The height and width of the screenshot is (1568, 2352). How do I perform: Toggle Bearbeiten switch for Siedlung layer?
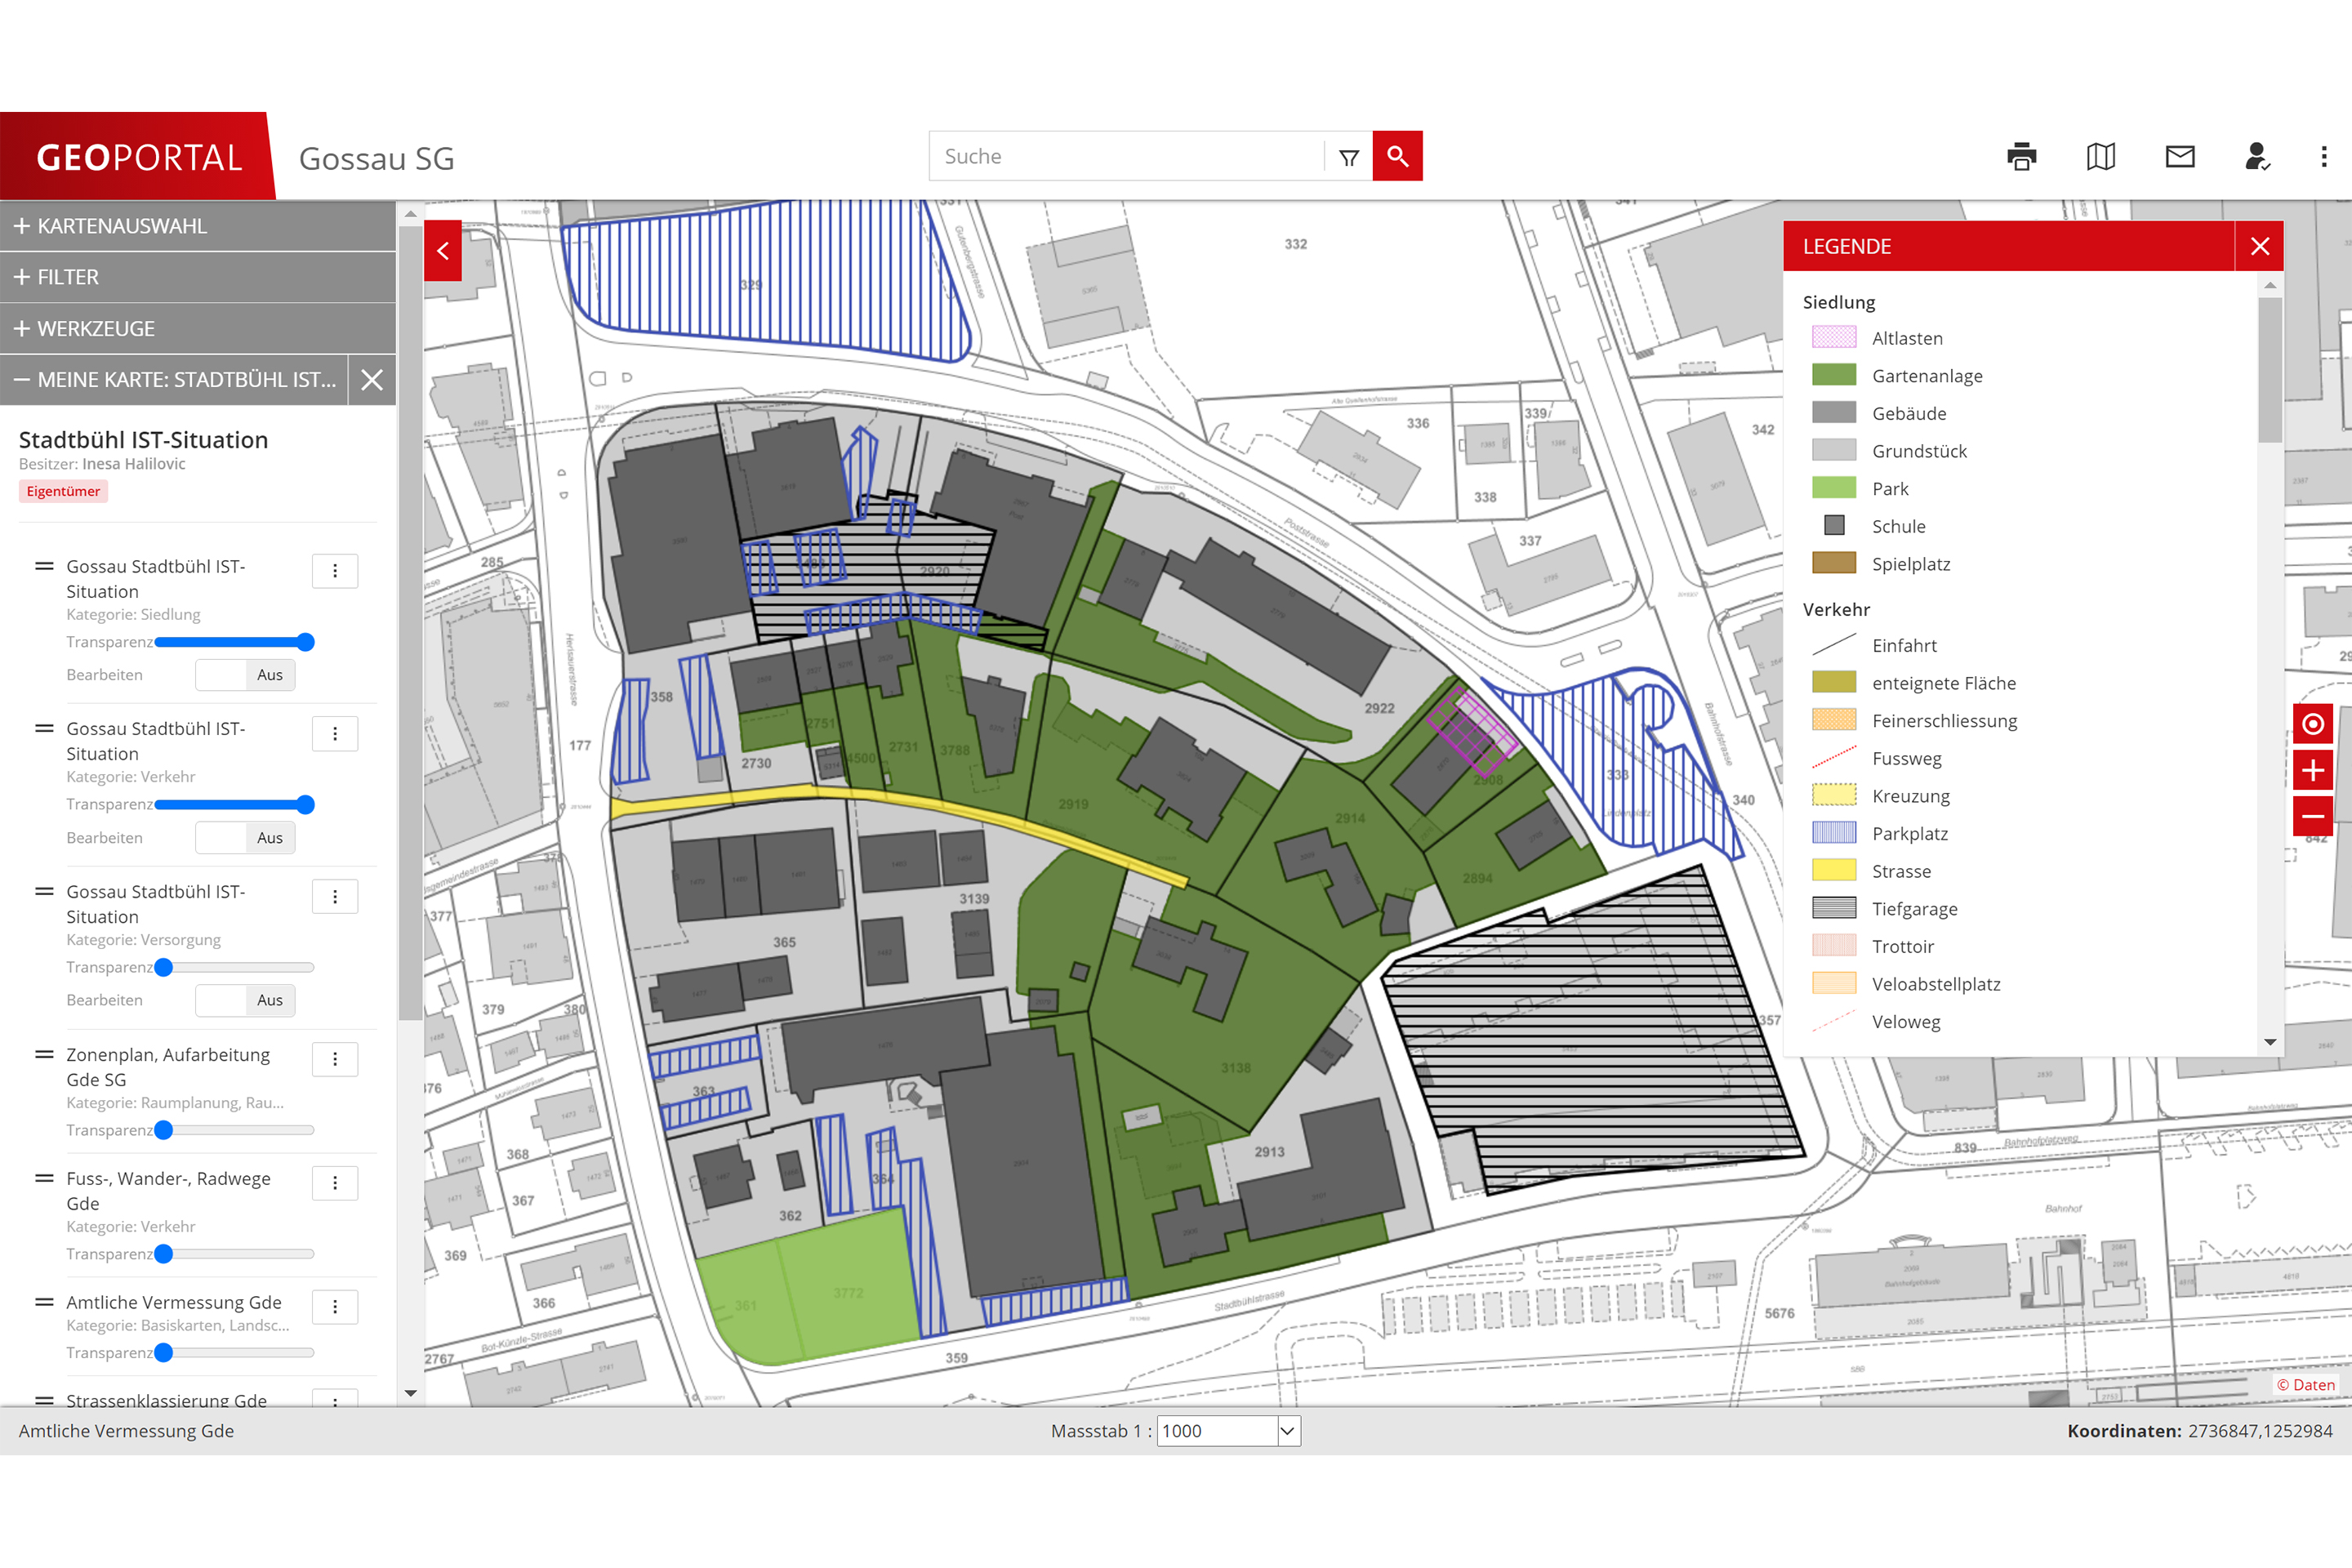245,675
